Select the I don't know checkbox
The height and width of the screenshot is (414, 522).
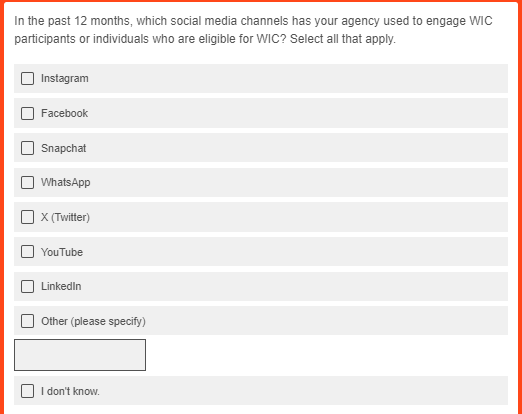coord(27,391)
